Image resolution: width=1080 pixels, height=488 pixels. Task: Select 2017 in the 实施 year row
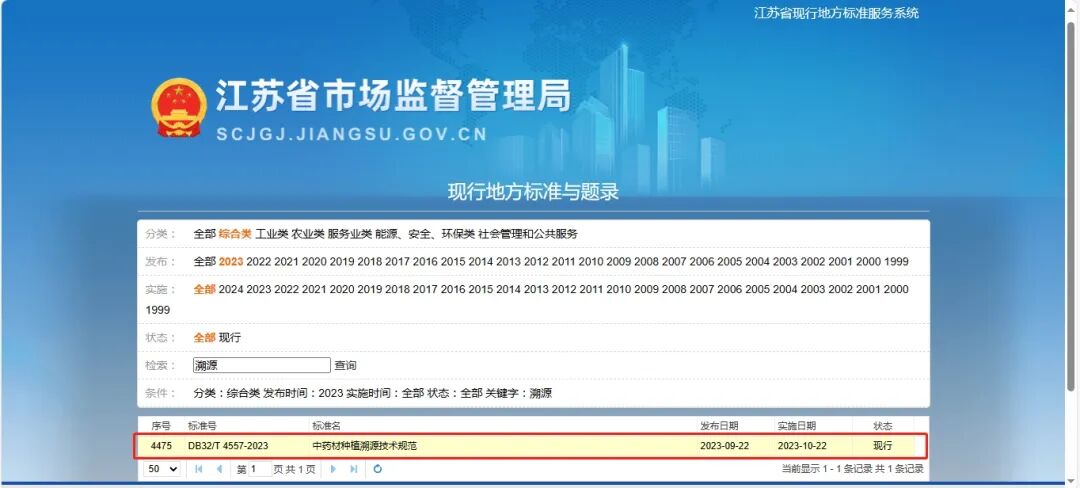(x=425, y=289)
